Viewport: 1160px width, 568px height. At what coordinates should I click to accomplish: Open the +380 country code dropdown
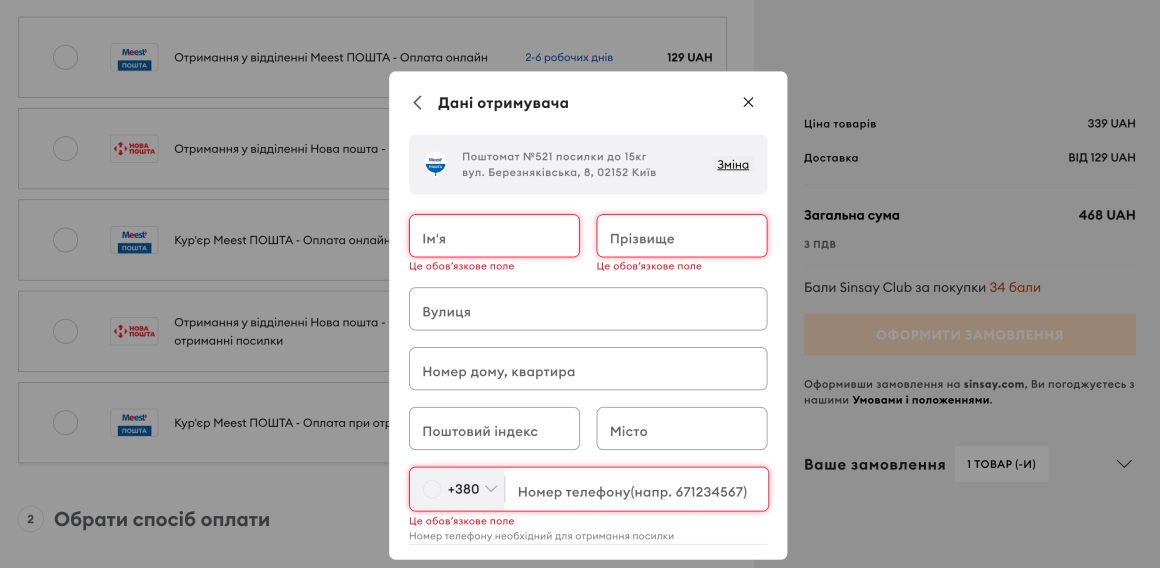pyautogui.click(x=460, y=489)
